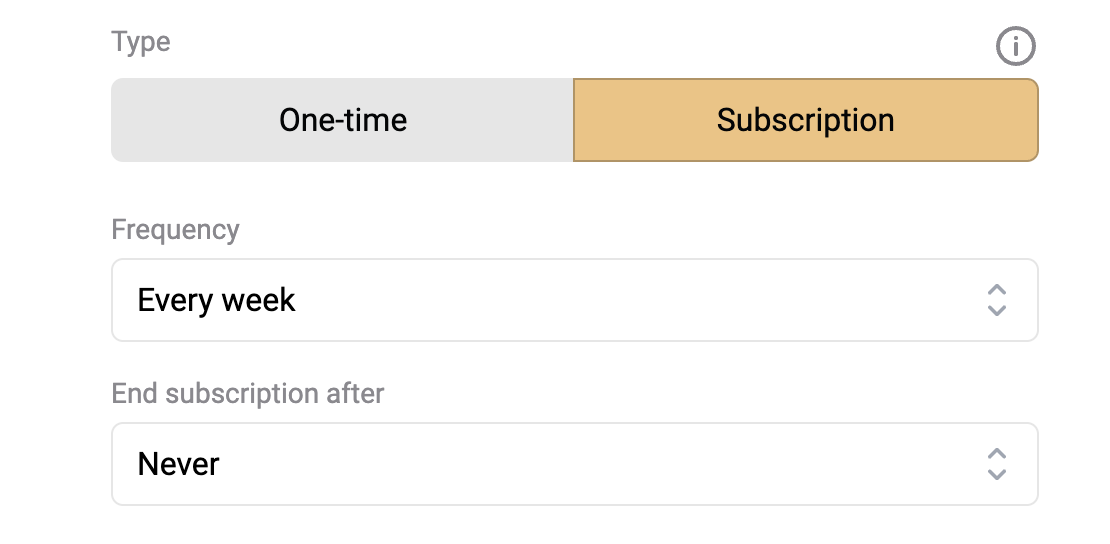Click the down chevron in Frequency field
Screen dimensions: 1110x544
tap(997, 310)
